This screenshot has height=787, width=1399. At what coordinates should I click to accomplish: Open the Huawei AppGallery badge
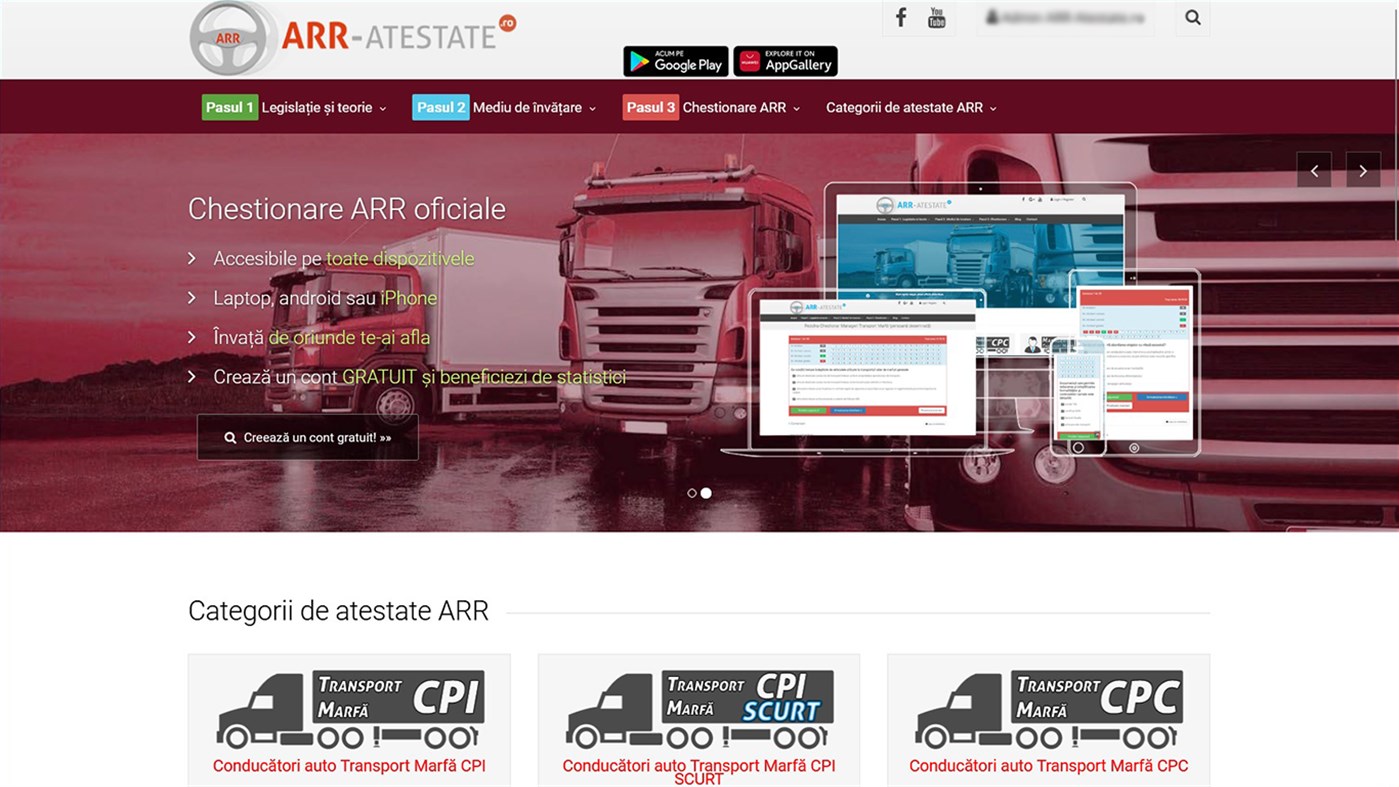click(785, 61)
